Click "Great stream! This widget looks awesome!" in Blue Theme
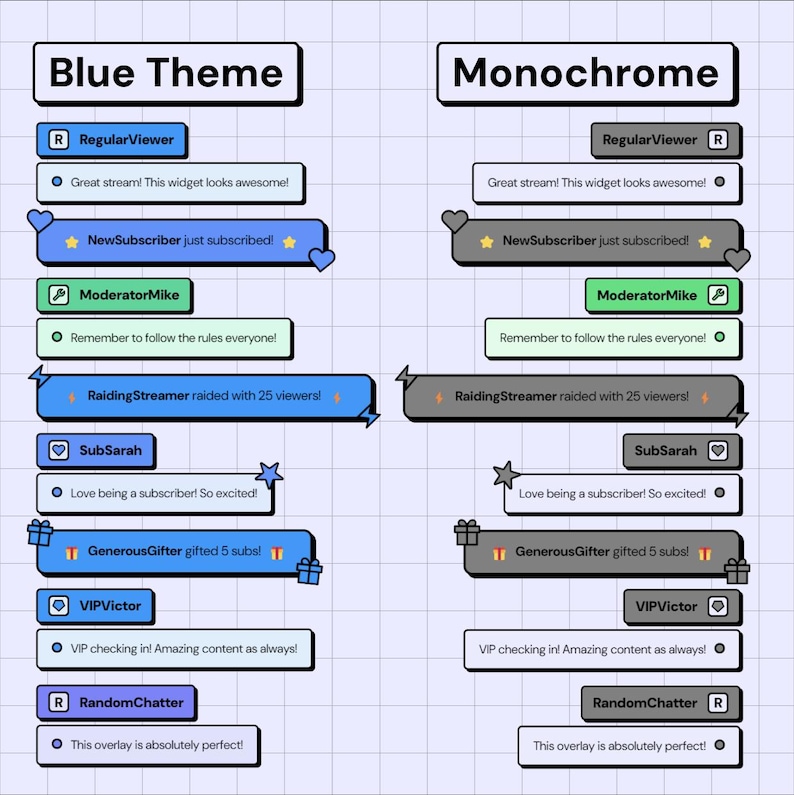This screenshot has height=795, width=794. [179, 182]
